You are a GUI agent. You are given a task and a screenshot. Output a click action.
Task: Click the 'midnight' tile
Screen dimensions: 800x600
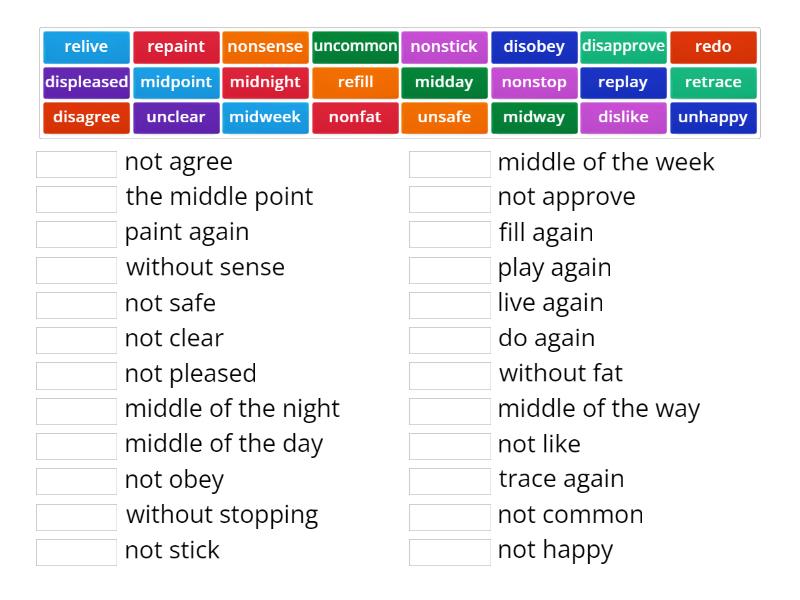(265, 82)
